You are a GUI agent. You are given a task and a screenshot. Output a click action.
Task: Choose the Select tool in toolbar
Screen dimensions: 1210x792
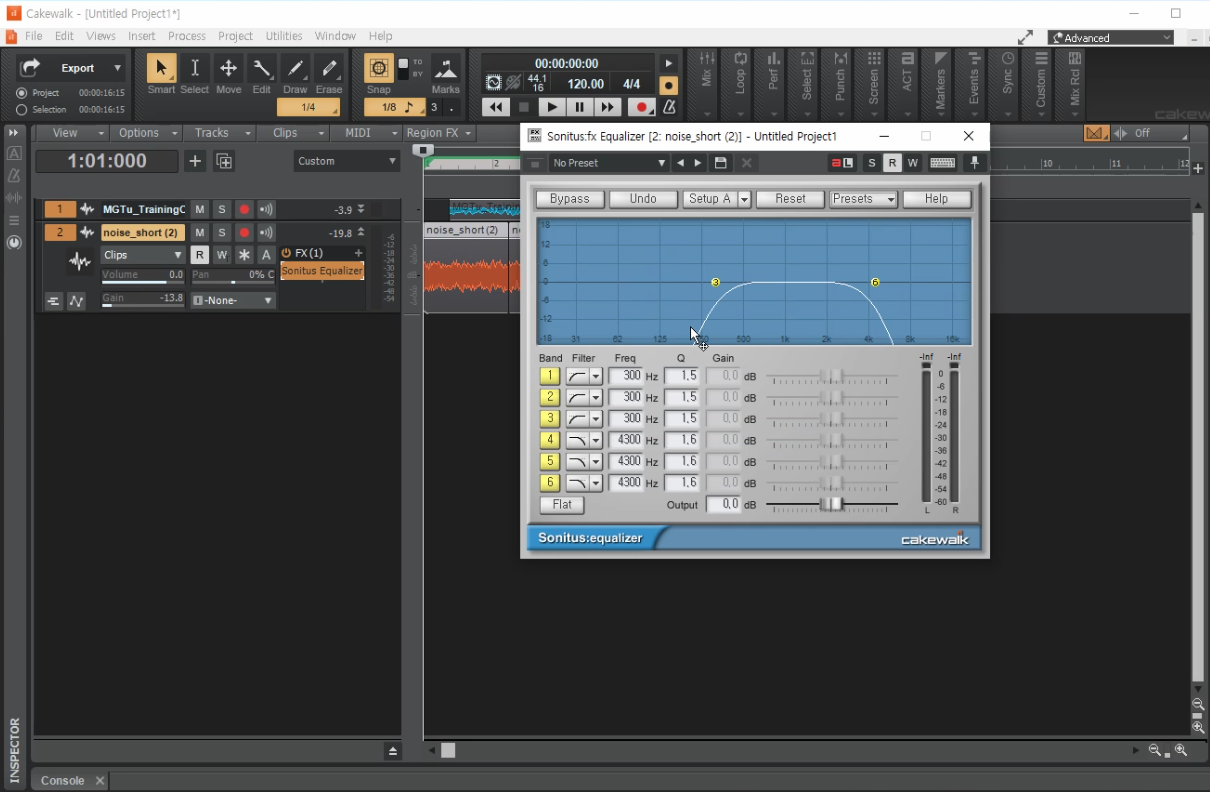[195, 68]
